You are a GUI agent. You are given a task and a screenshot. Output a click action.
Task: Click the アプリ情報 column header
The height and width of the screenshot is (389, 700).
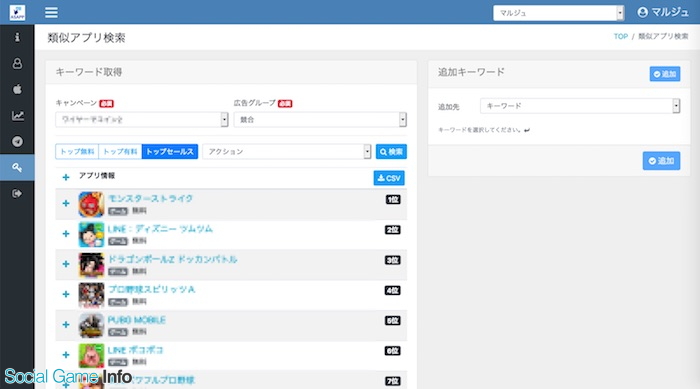pyautogui.click(x=97, y=176)
